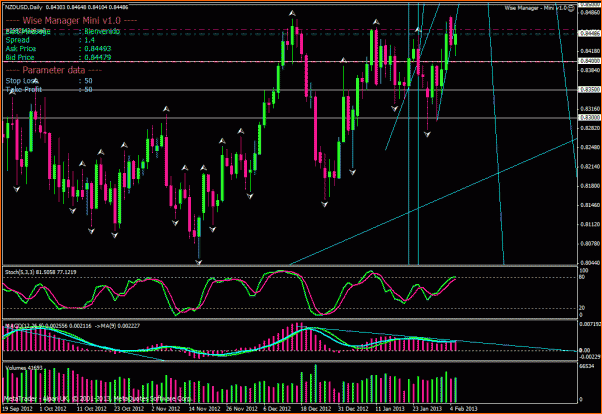Select the value 50 in the Take Profit row
Screen dimensions: 602x414
pyautogui.click(x=88, y=89)
